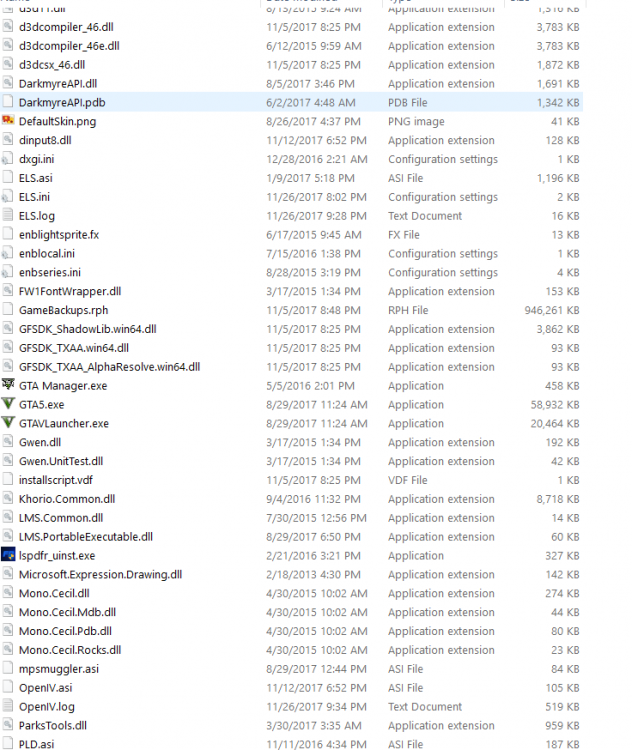
Task: Click the ELS.ini configuration icon
Action: (x=8, y=197)
